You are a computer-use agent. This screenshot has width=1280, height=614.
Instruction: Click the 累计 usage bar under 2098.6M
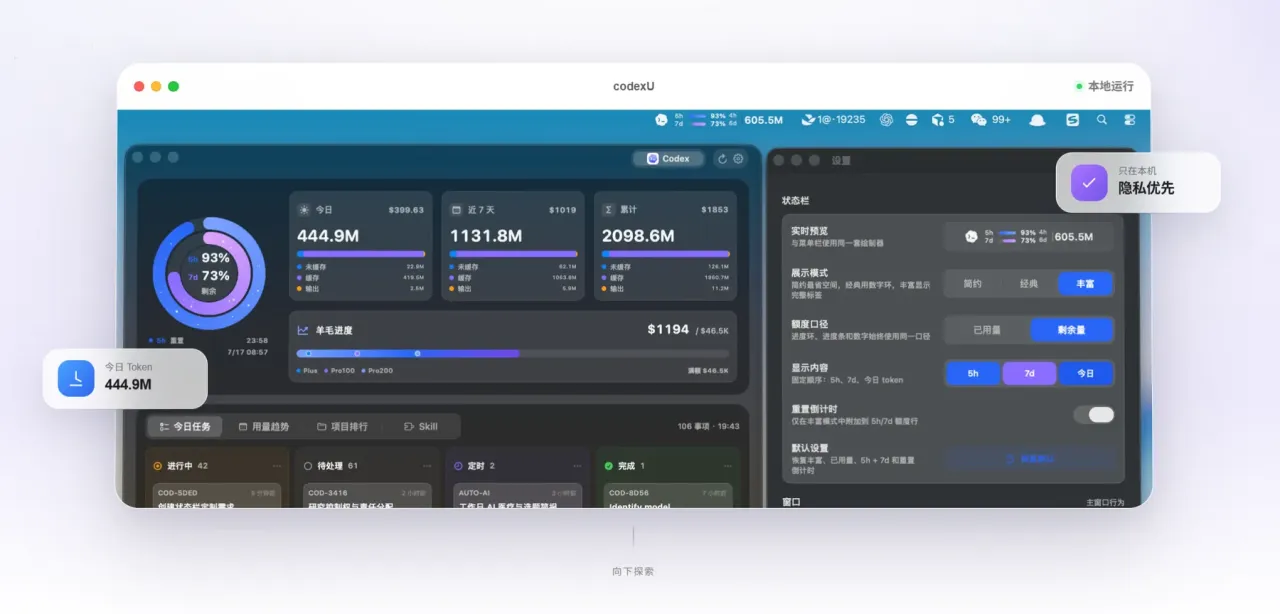pyautogui.click(x=665, y=254)
